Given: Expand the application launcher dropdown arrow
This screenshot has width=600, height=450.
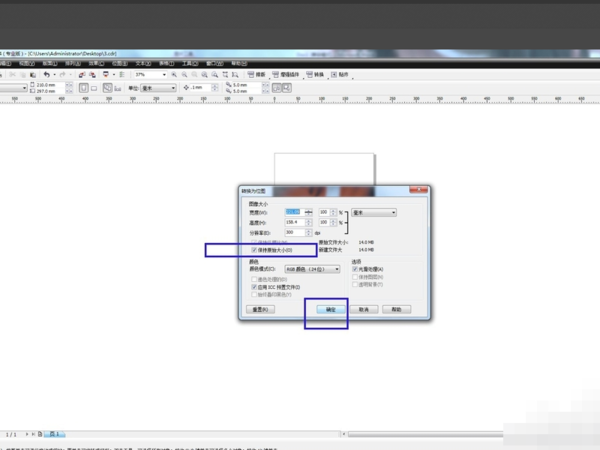Looking at the screenshot, I should 114,75.
